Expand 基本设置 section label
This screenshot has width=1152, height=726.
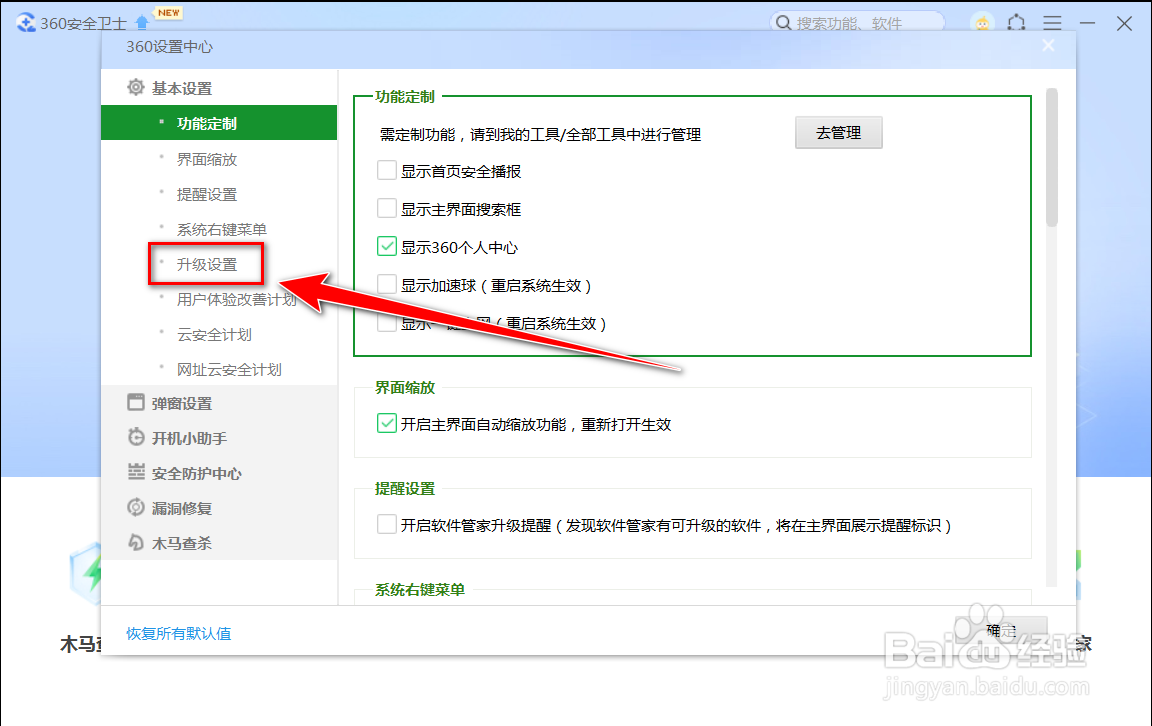click(181, 88)
